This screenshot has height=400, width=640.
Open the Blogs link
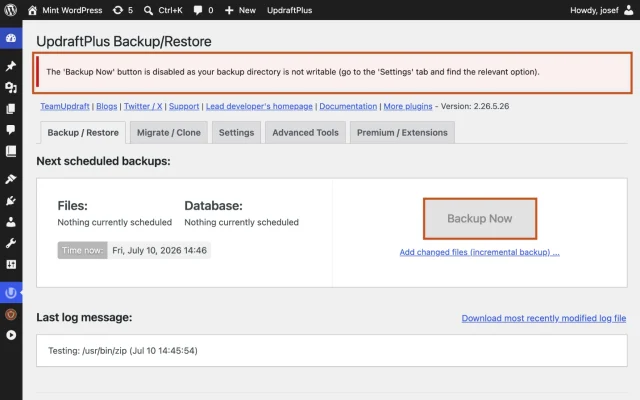(x=107, y=106)
